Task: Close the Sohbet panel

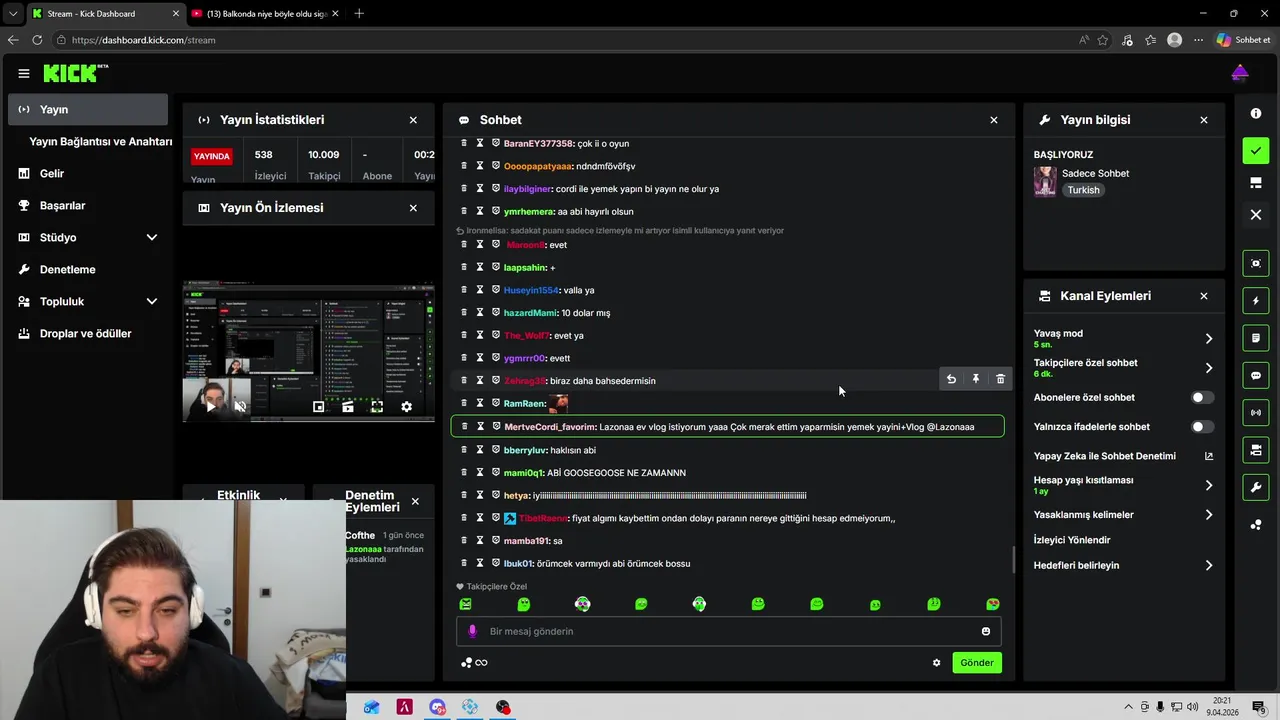Action: 993,120
